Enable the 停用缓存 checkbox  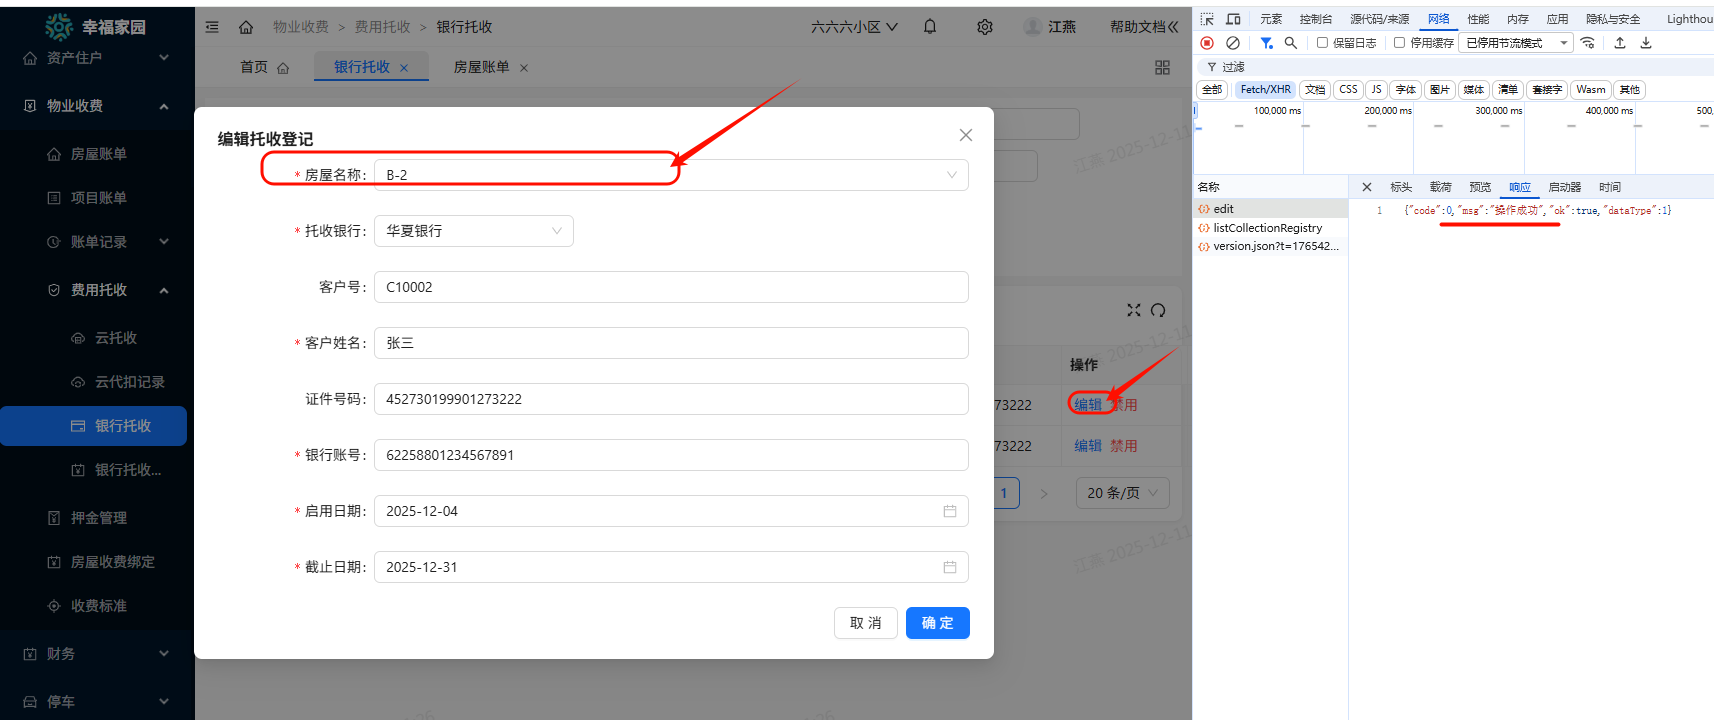[1399, 43]
